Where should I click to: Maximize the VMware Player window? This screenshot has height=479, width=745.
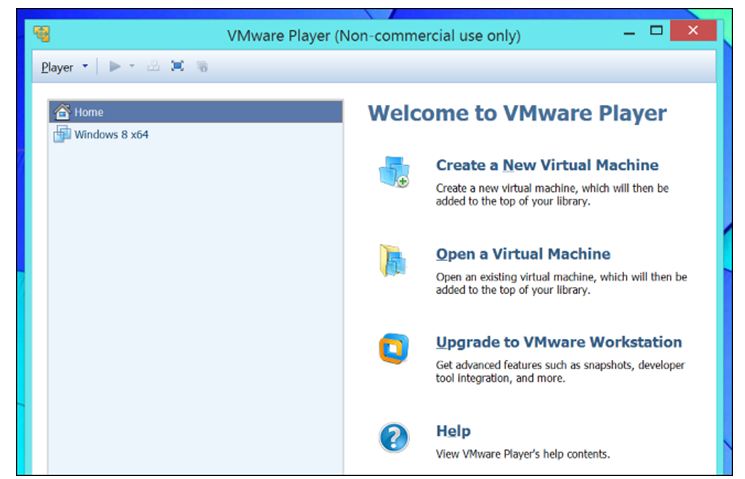(x=656, y=31)
